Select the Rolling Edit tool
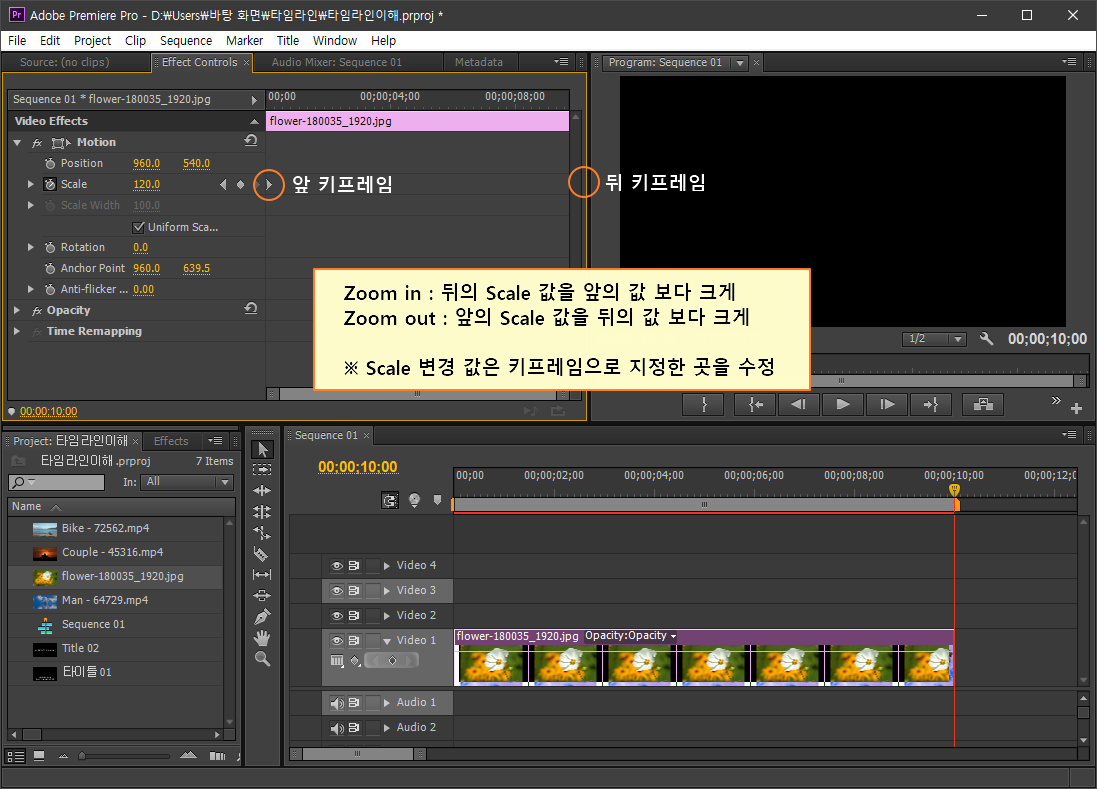 262,512
